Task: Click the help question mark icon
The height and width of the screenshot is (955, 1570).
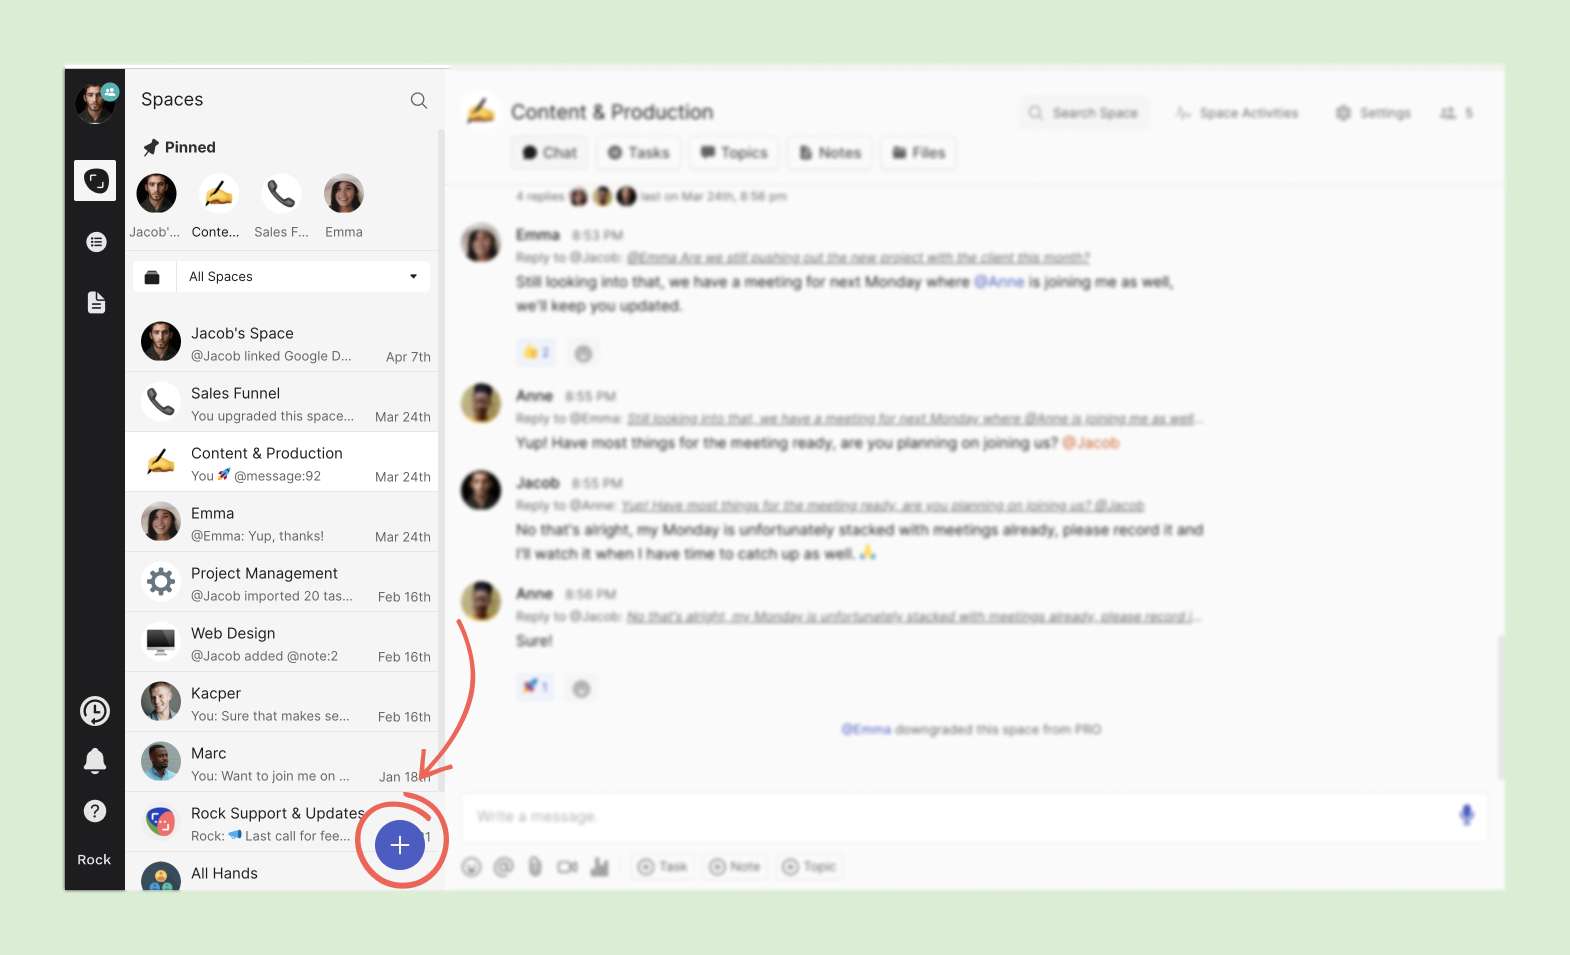Action: [x=95, y=811]
